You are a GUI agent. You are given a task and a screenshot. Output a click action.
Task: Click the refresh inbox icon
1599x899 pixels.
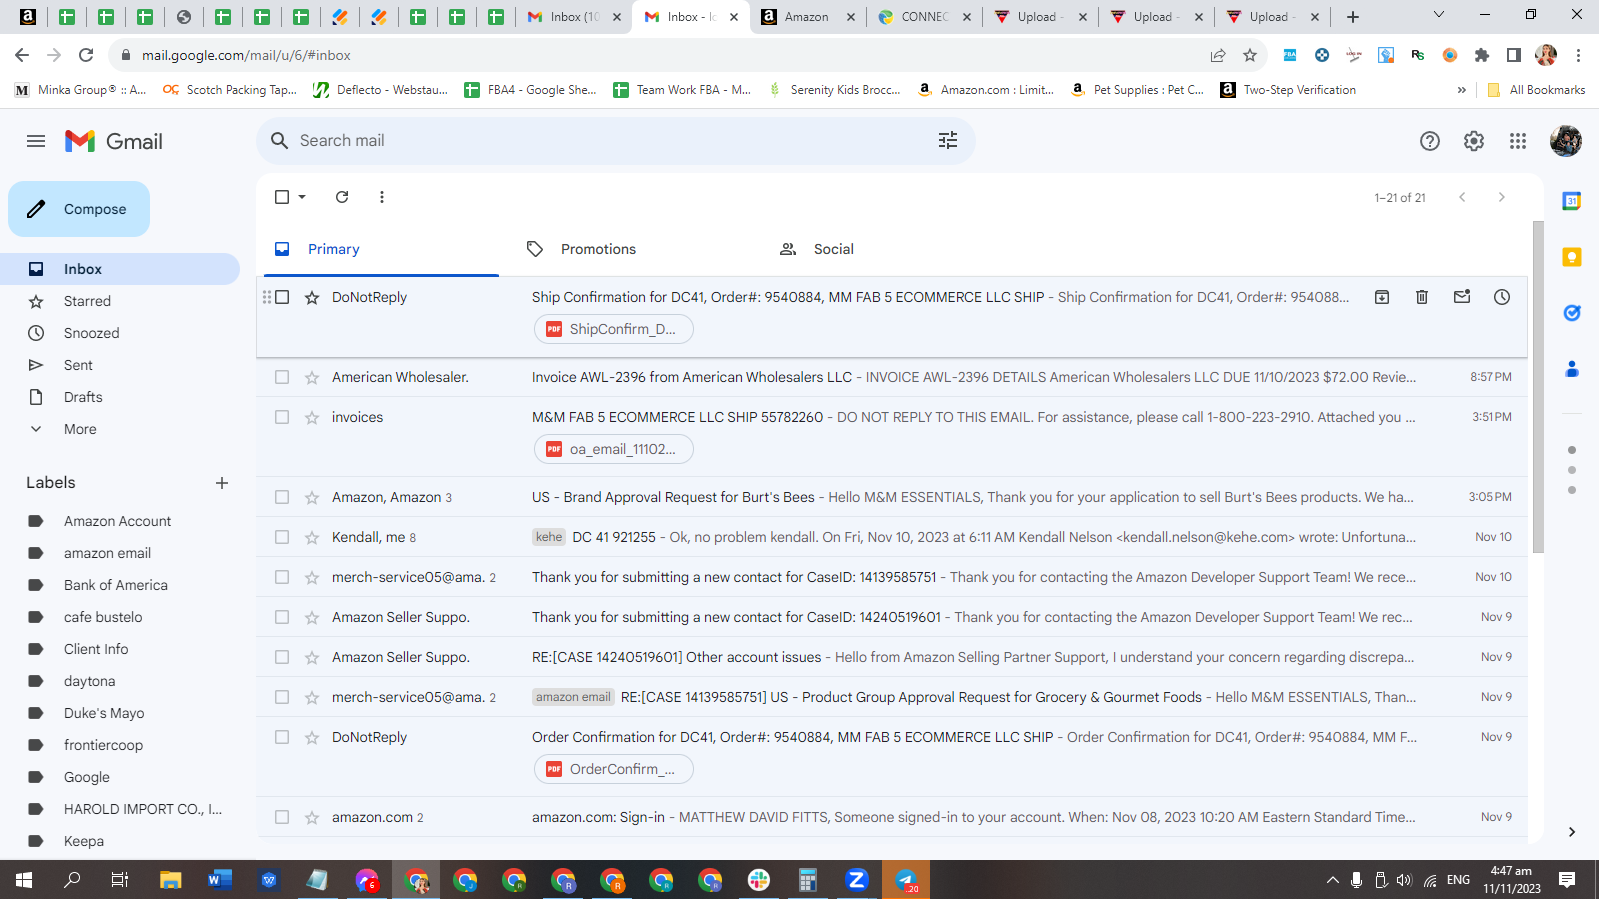tap(342, 197)
